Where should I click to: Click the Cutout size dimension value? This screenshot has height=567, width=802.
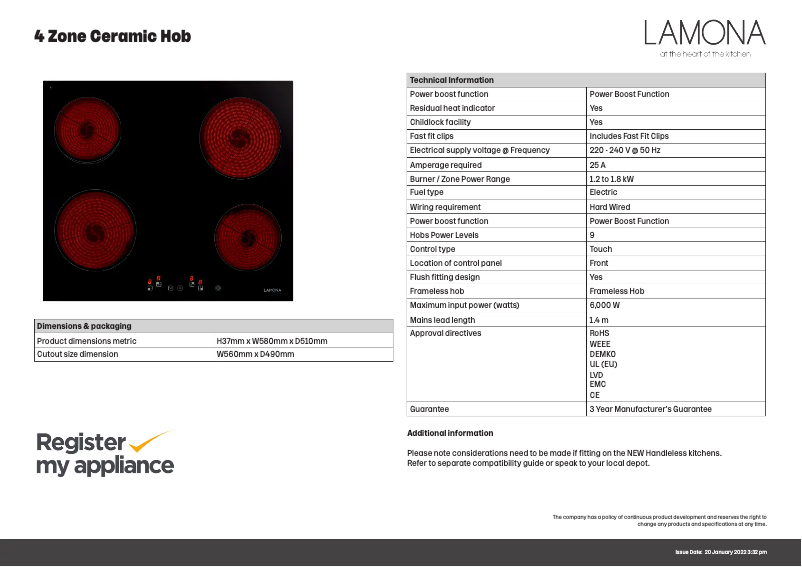point(255,354)
